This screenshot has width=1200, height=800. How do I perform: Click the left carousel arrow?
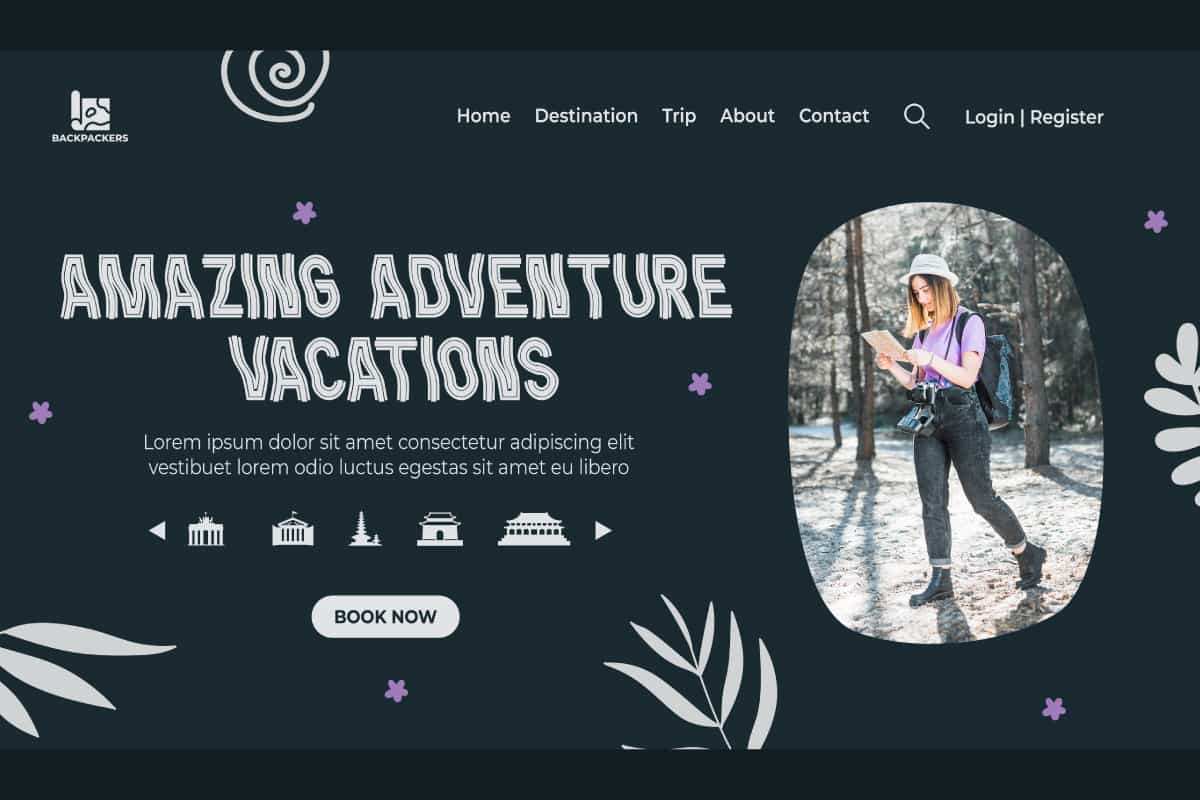click(157, 530)
